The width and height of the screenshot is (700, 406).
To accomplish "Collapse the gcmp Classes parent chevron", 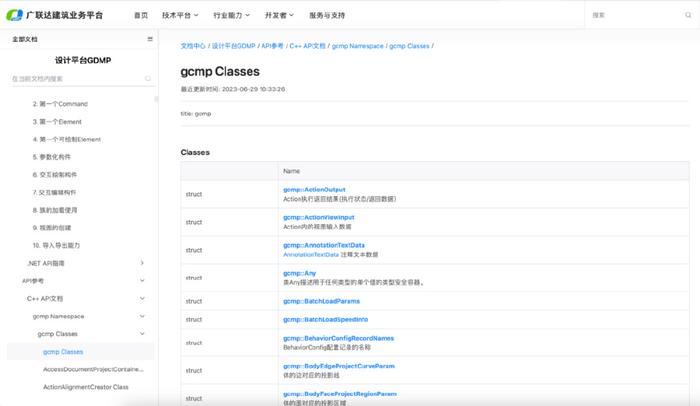I will 142,334.
